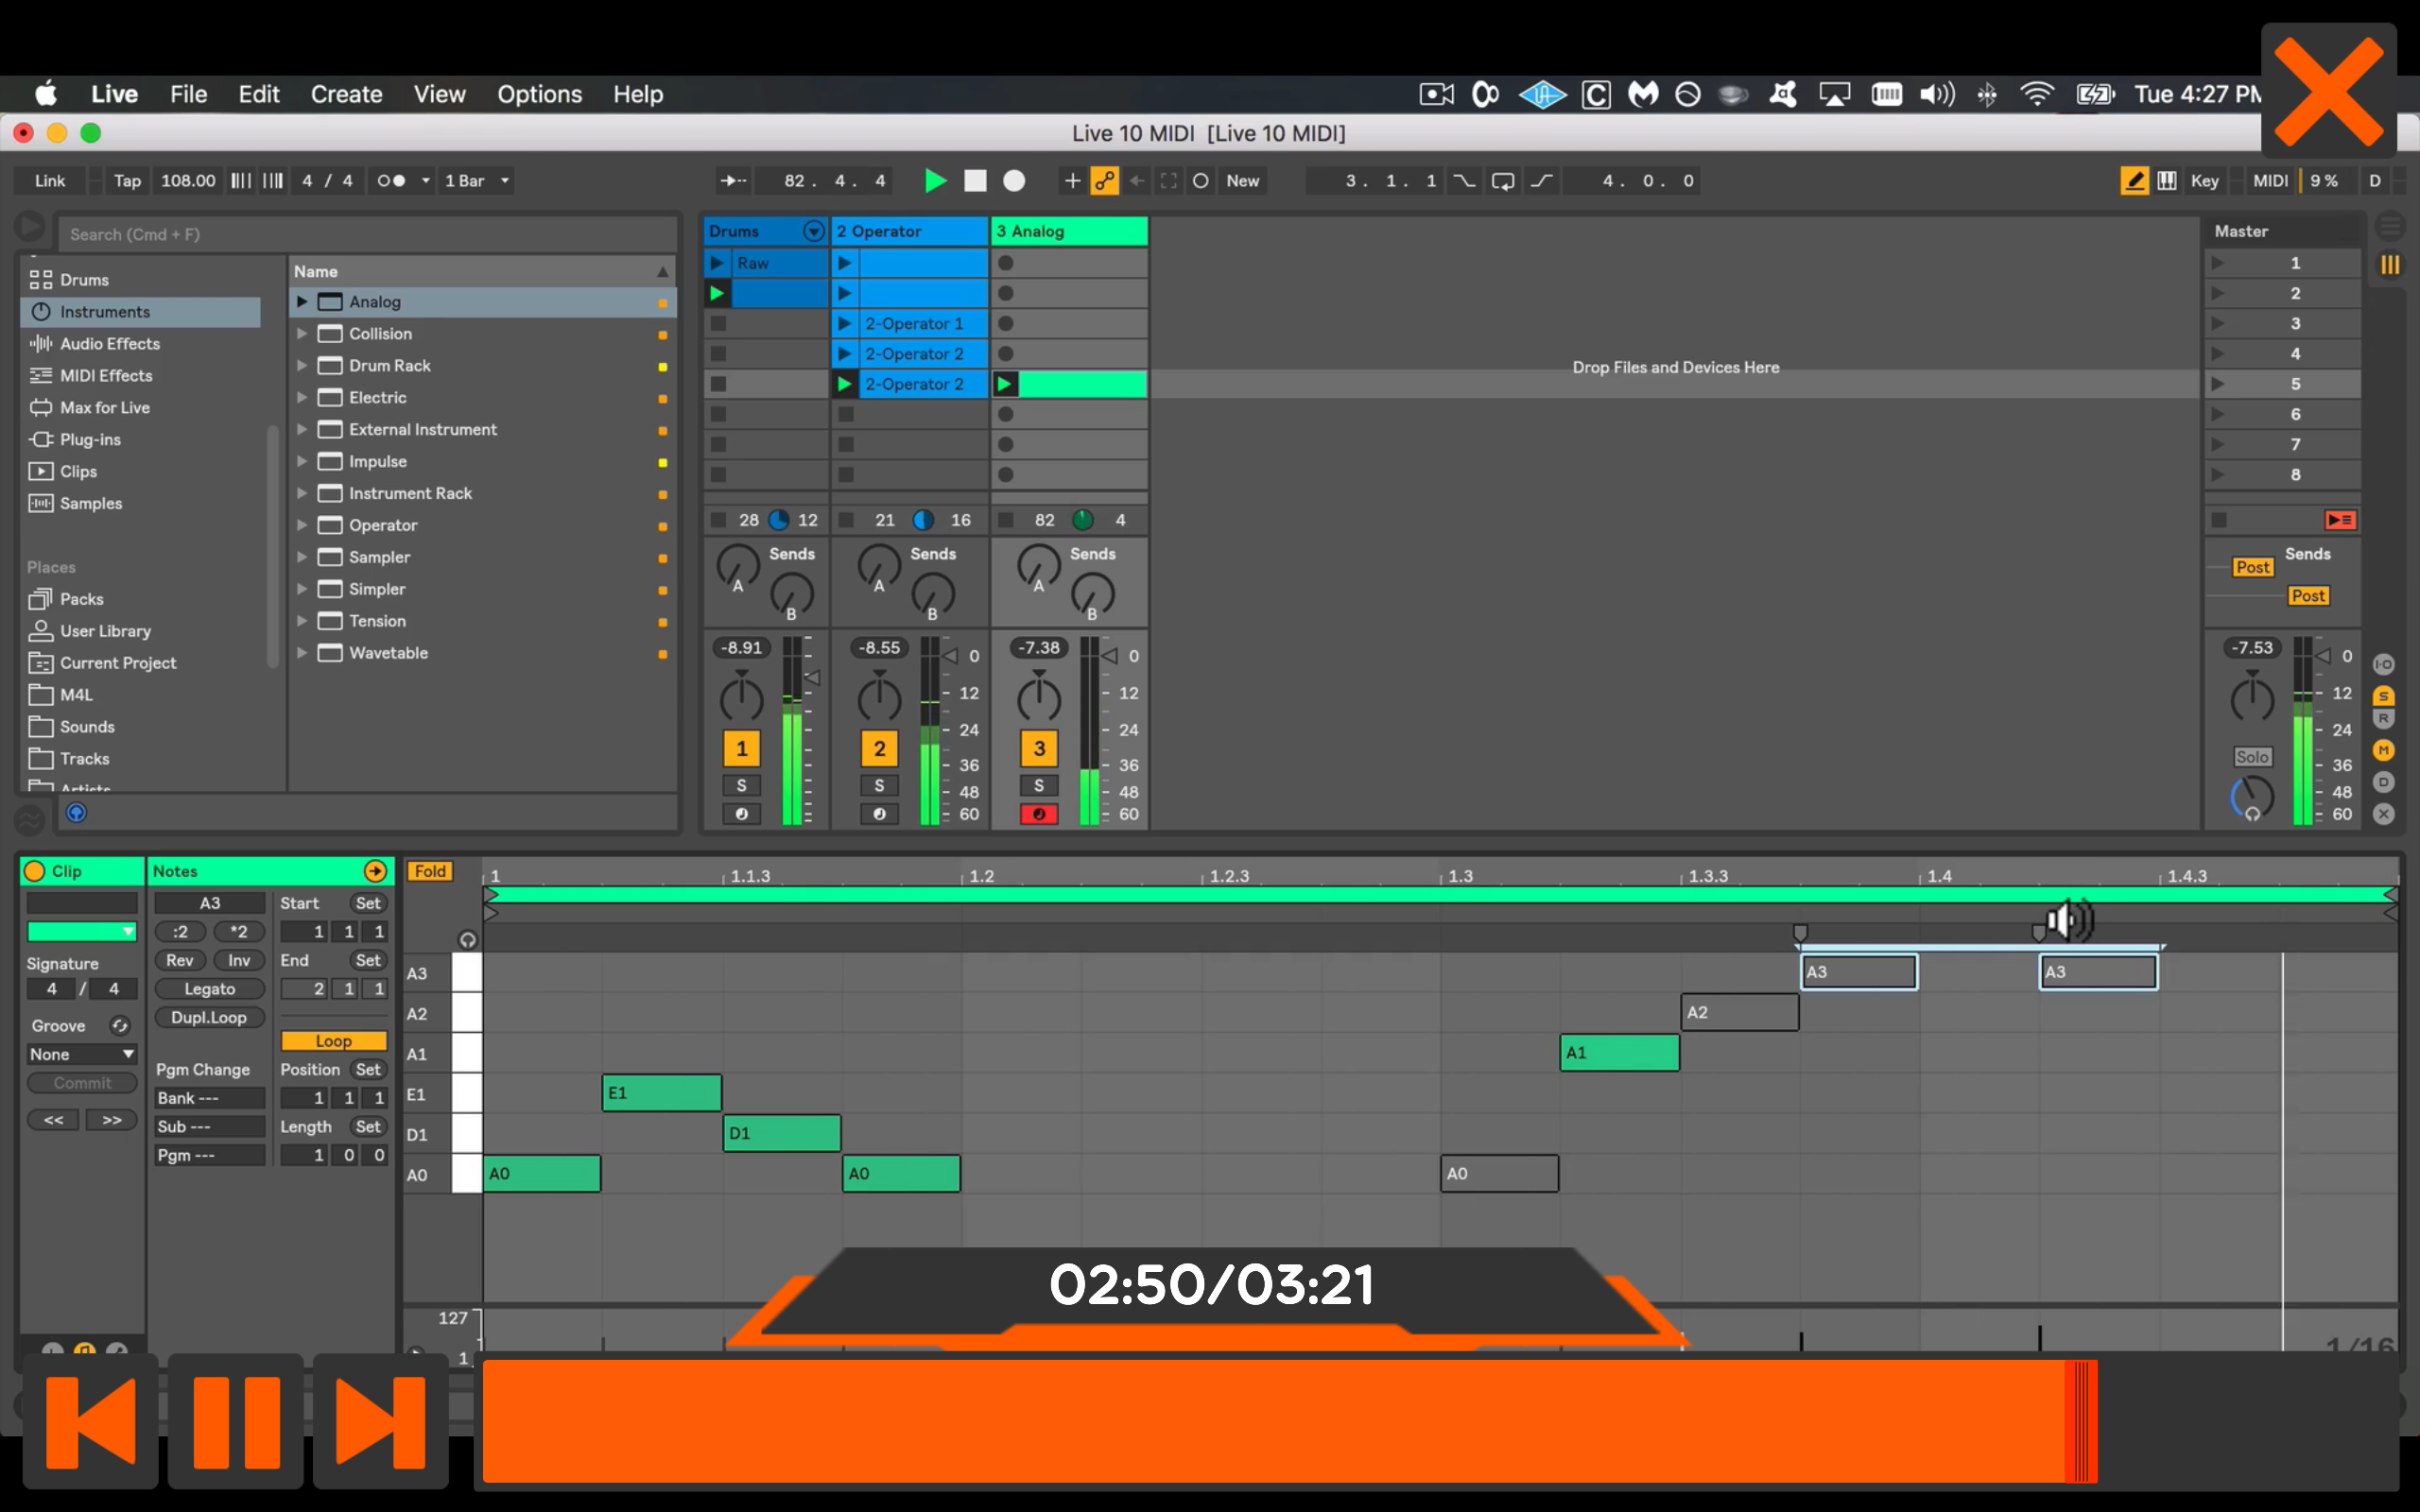Activate the computer MIDI keyboard icon

[2166, 181]
